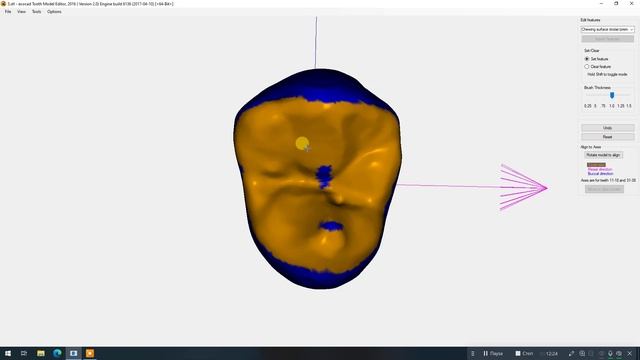Pause the screen recording
Viewport: 640px width, 360px height.
tap(493, 353)
